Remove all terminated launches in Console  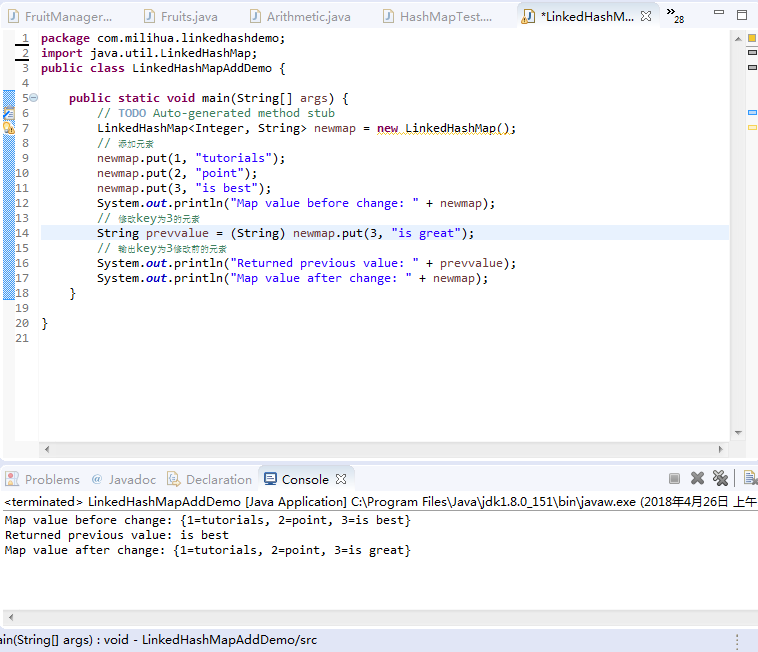(720, 478)
